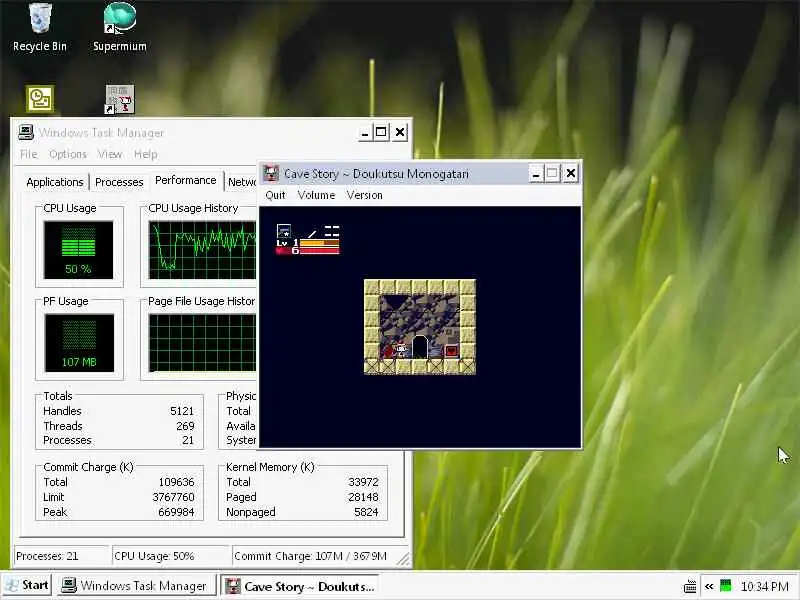This screenshot has width=800, height=600.
Task: Activate the Cave Story taskbar button
Action: pos(302,586)
